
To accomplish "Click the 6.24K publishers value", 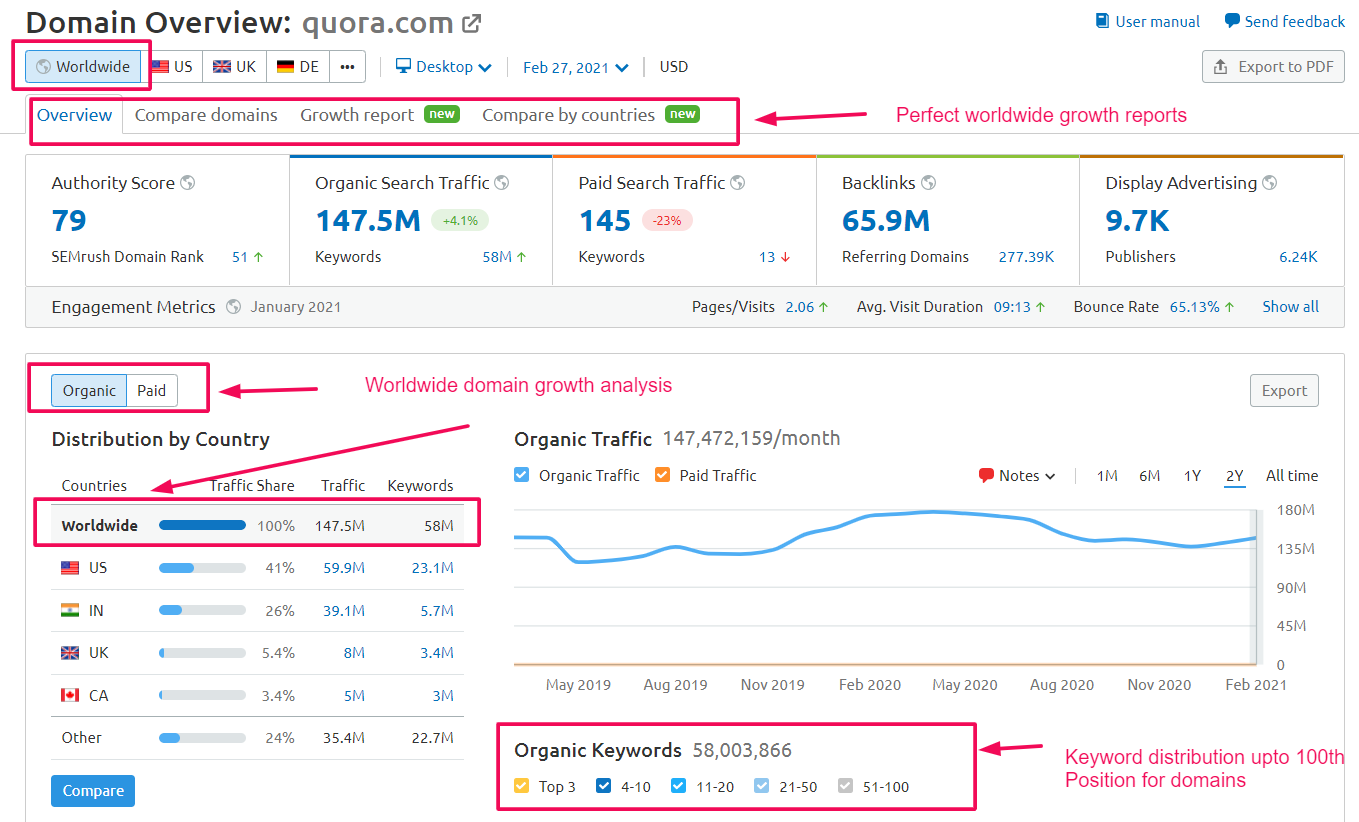I will point(1298,257).
